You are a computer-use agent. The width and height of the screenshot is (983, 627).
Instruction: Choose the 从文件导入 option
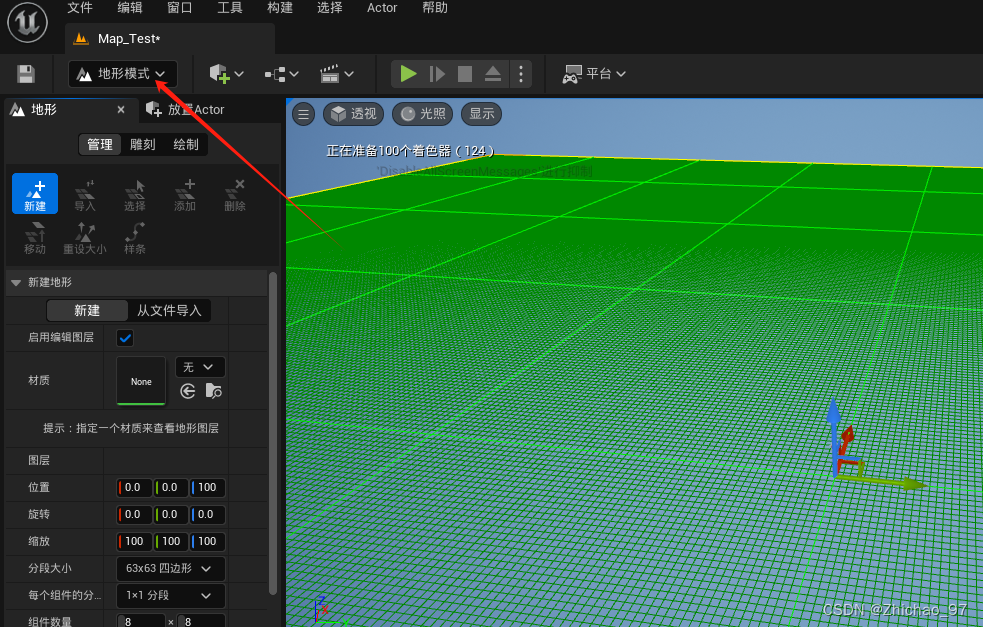click(169, 311)
